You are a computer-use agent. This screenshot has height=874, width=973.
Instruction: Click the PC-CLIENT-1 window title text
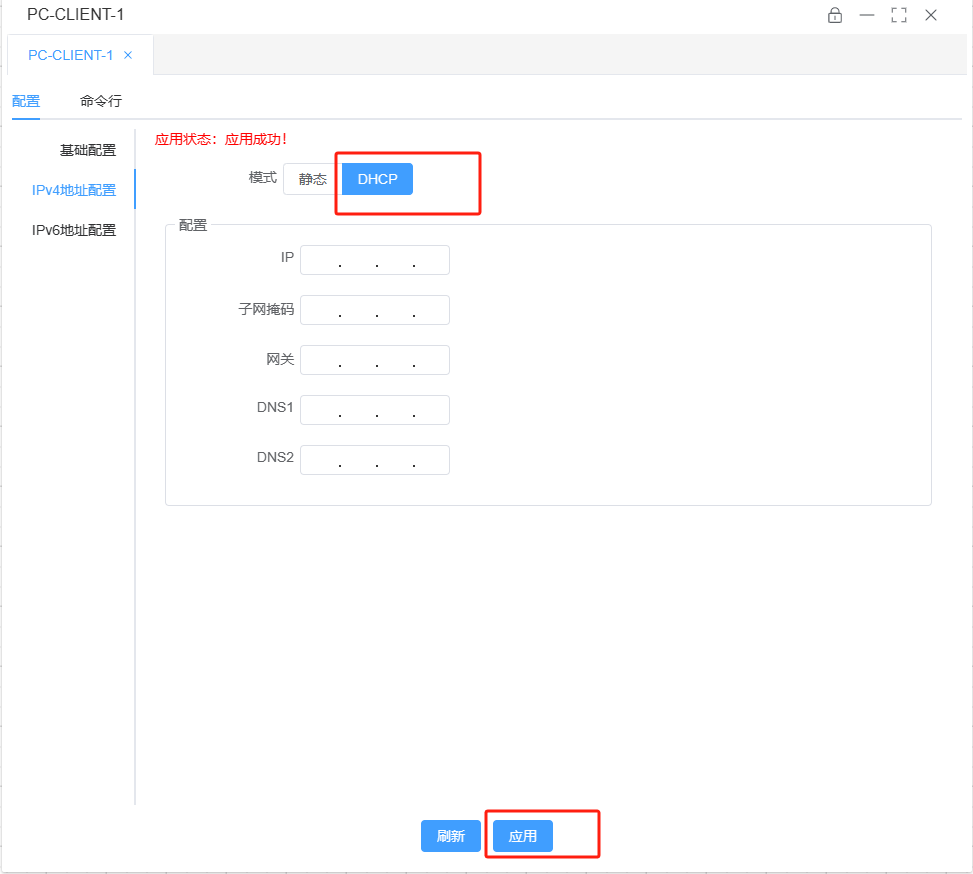tap(75, 14)
